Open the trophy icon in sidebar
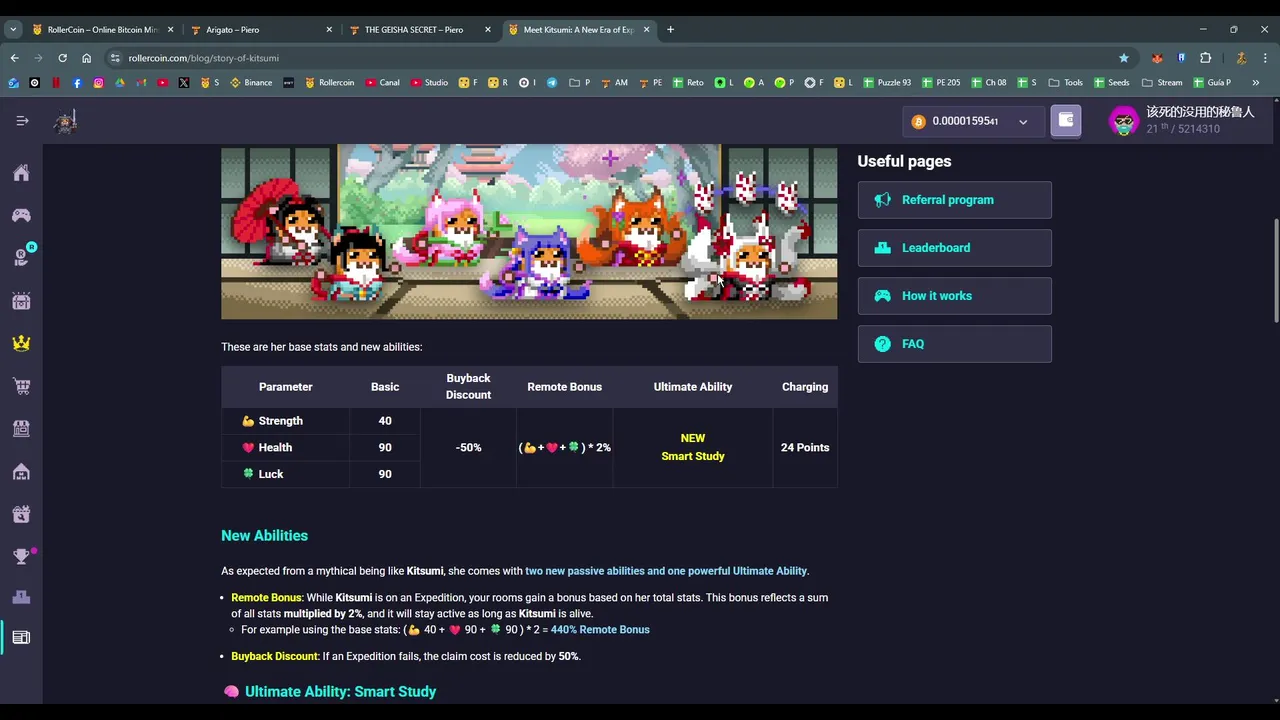 tap(21, 556)
